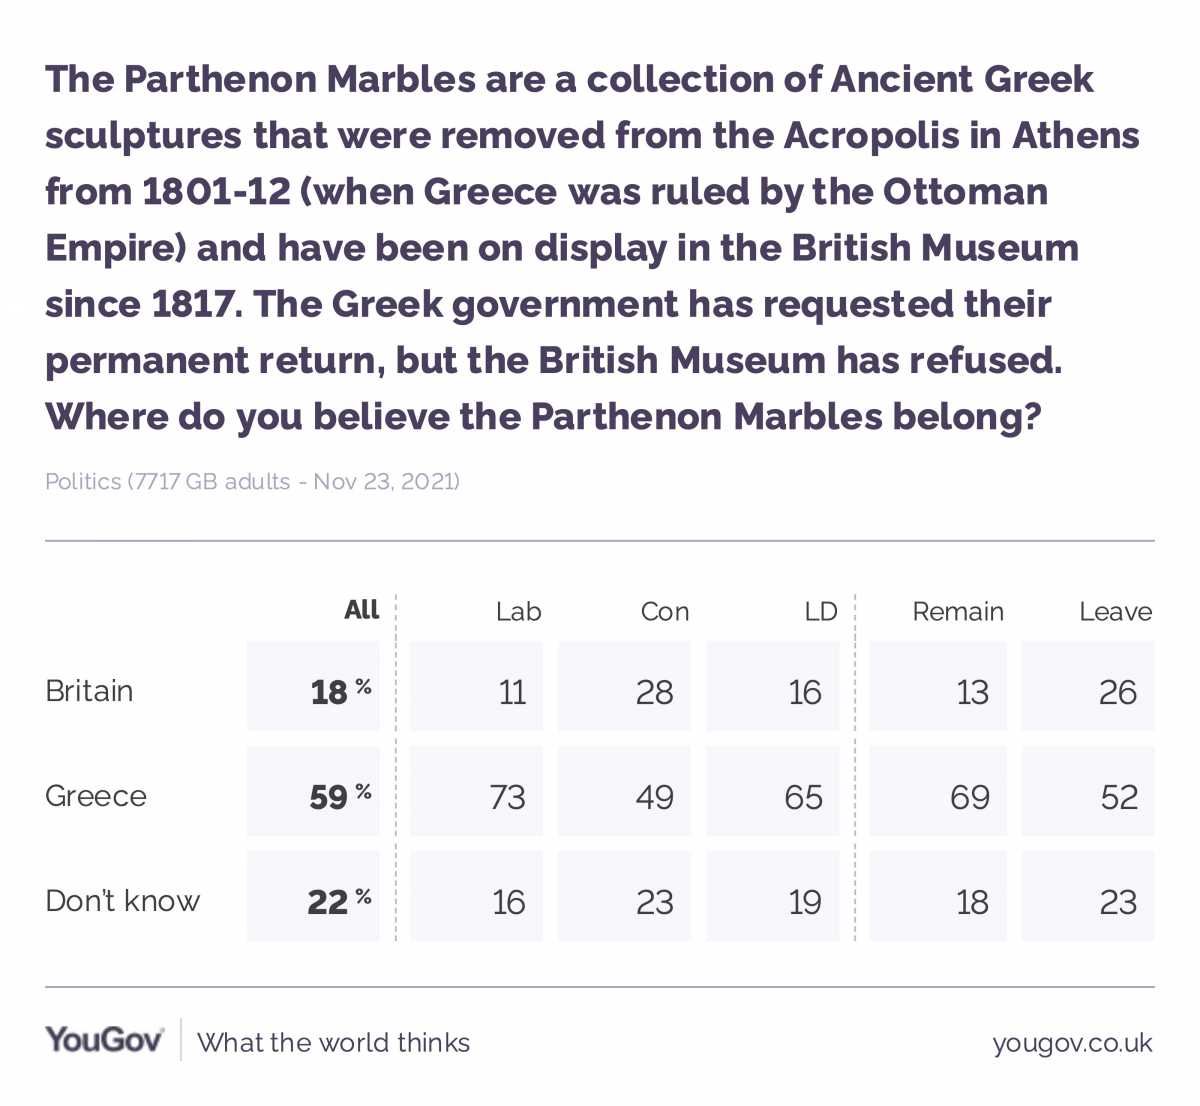Select the Lab column header

pyautogui.click(x=518, y=611)
